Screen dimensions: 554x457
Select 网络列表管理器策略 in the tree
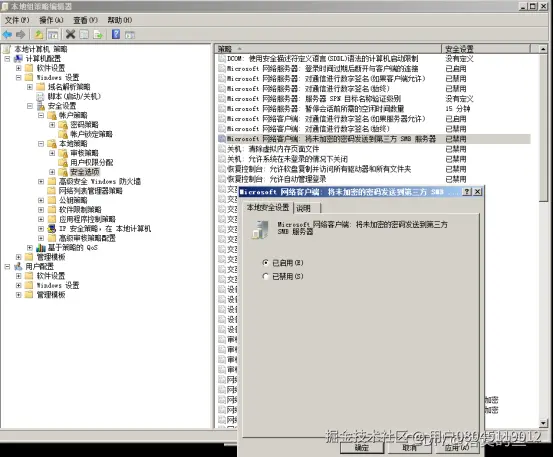point(90,191)
